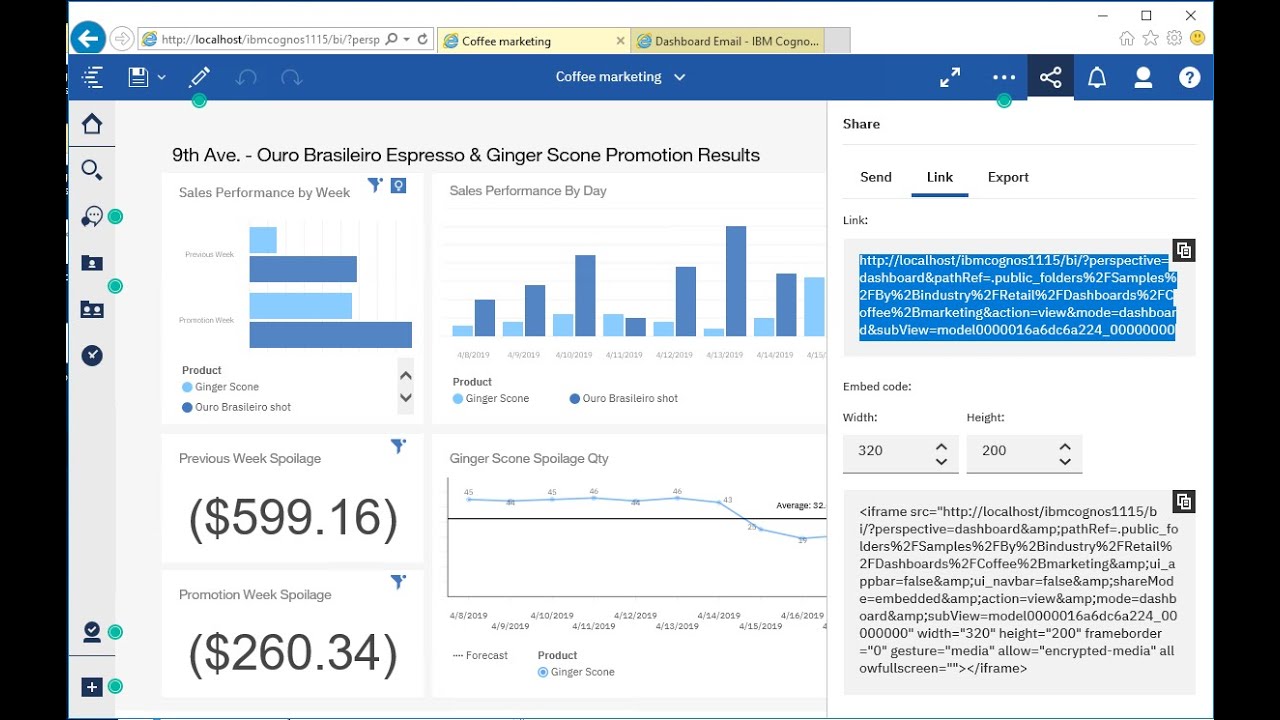The image size is (1280, 720).
Task: Select Ouro Brasileiro shot in daily legend
Action: pos(623,398)
